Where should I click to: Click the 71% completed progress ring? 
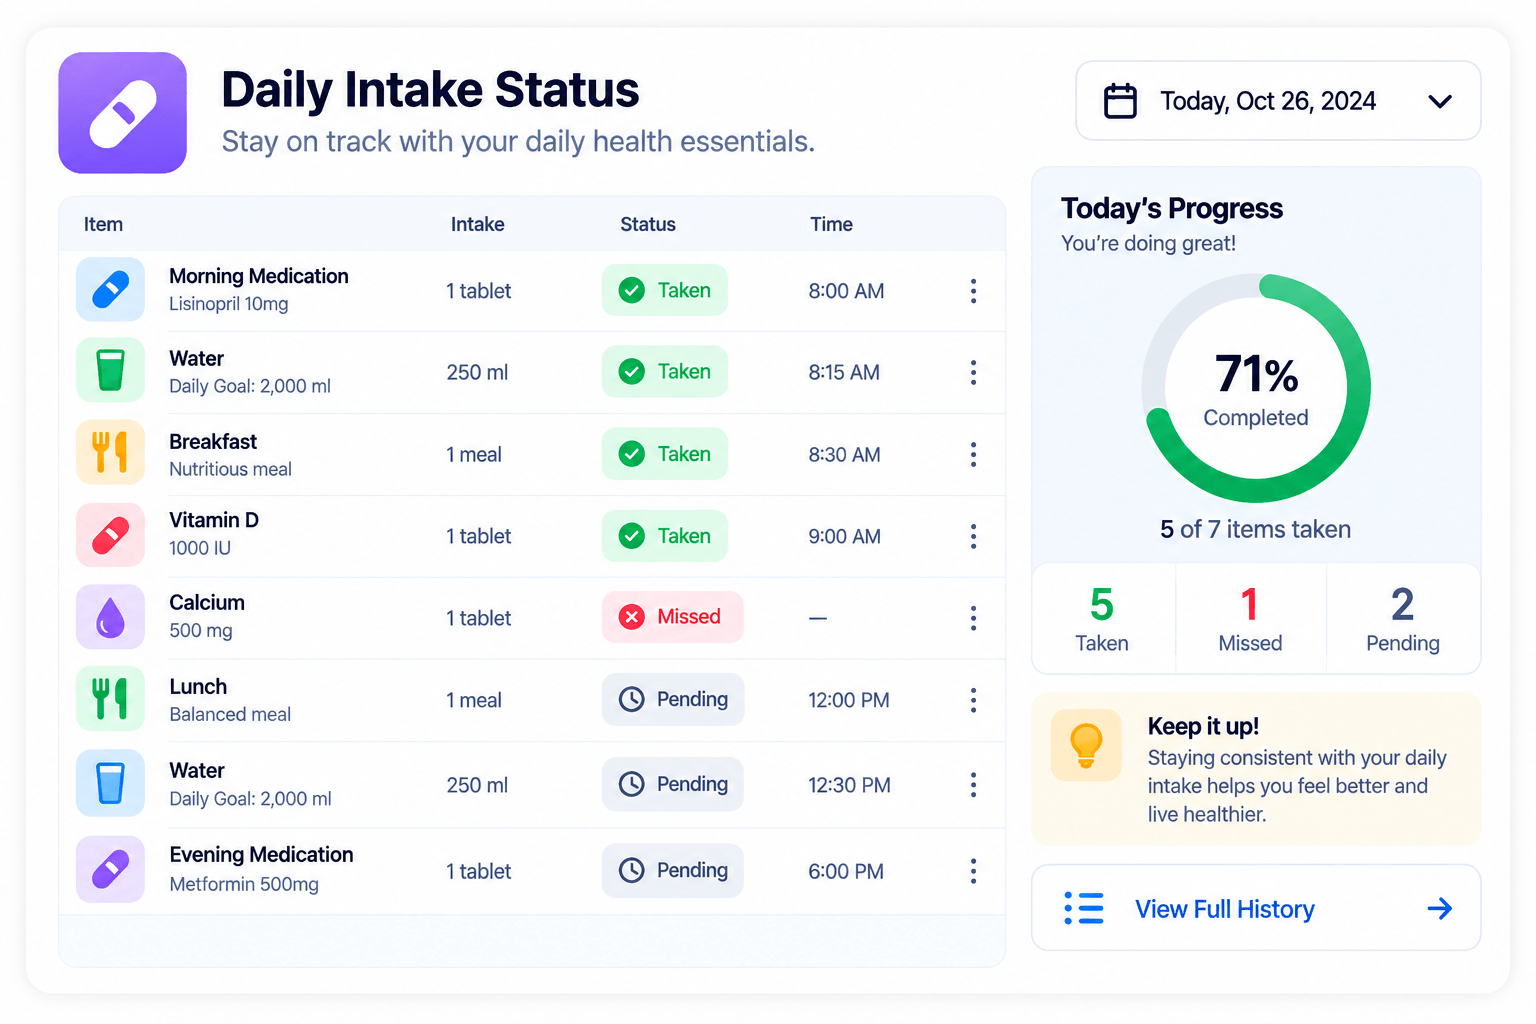1256,388
